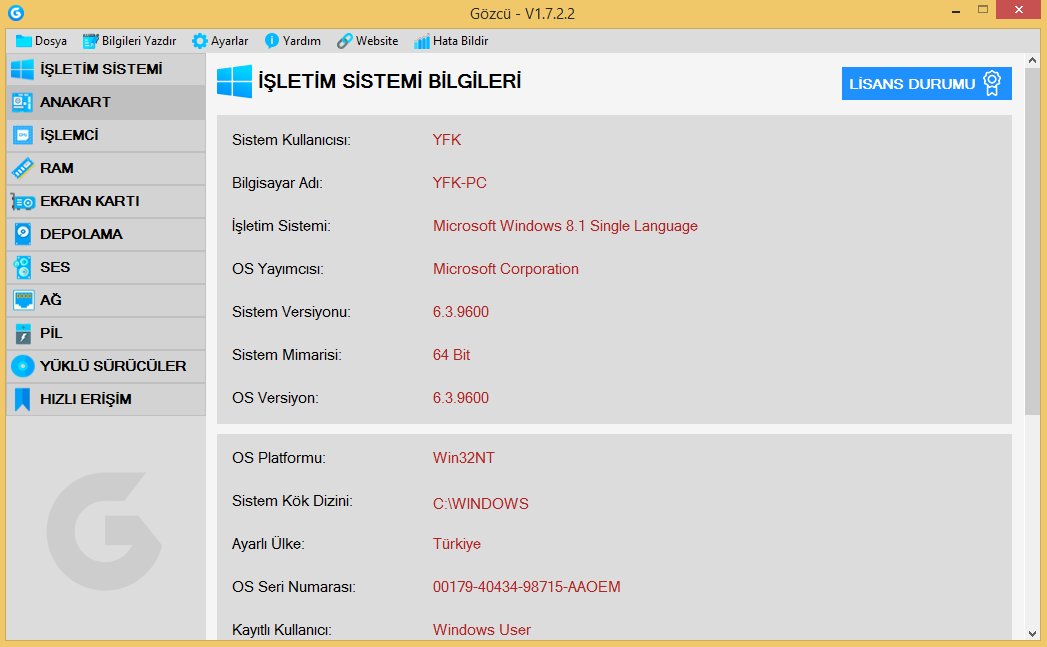Viewport: 1047px width, 647px height.
Task: Go to the RAM section
Action: (106, 168)
